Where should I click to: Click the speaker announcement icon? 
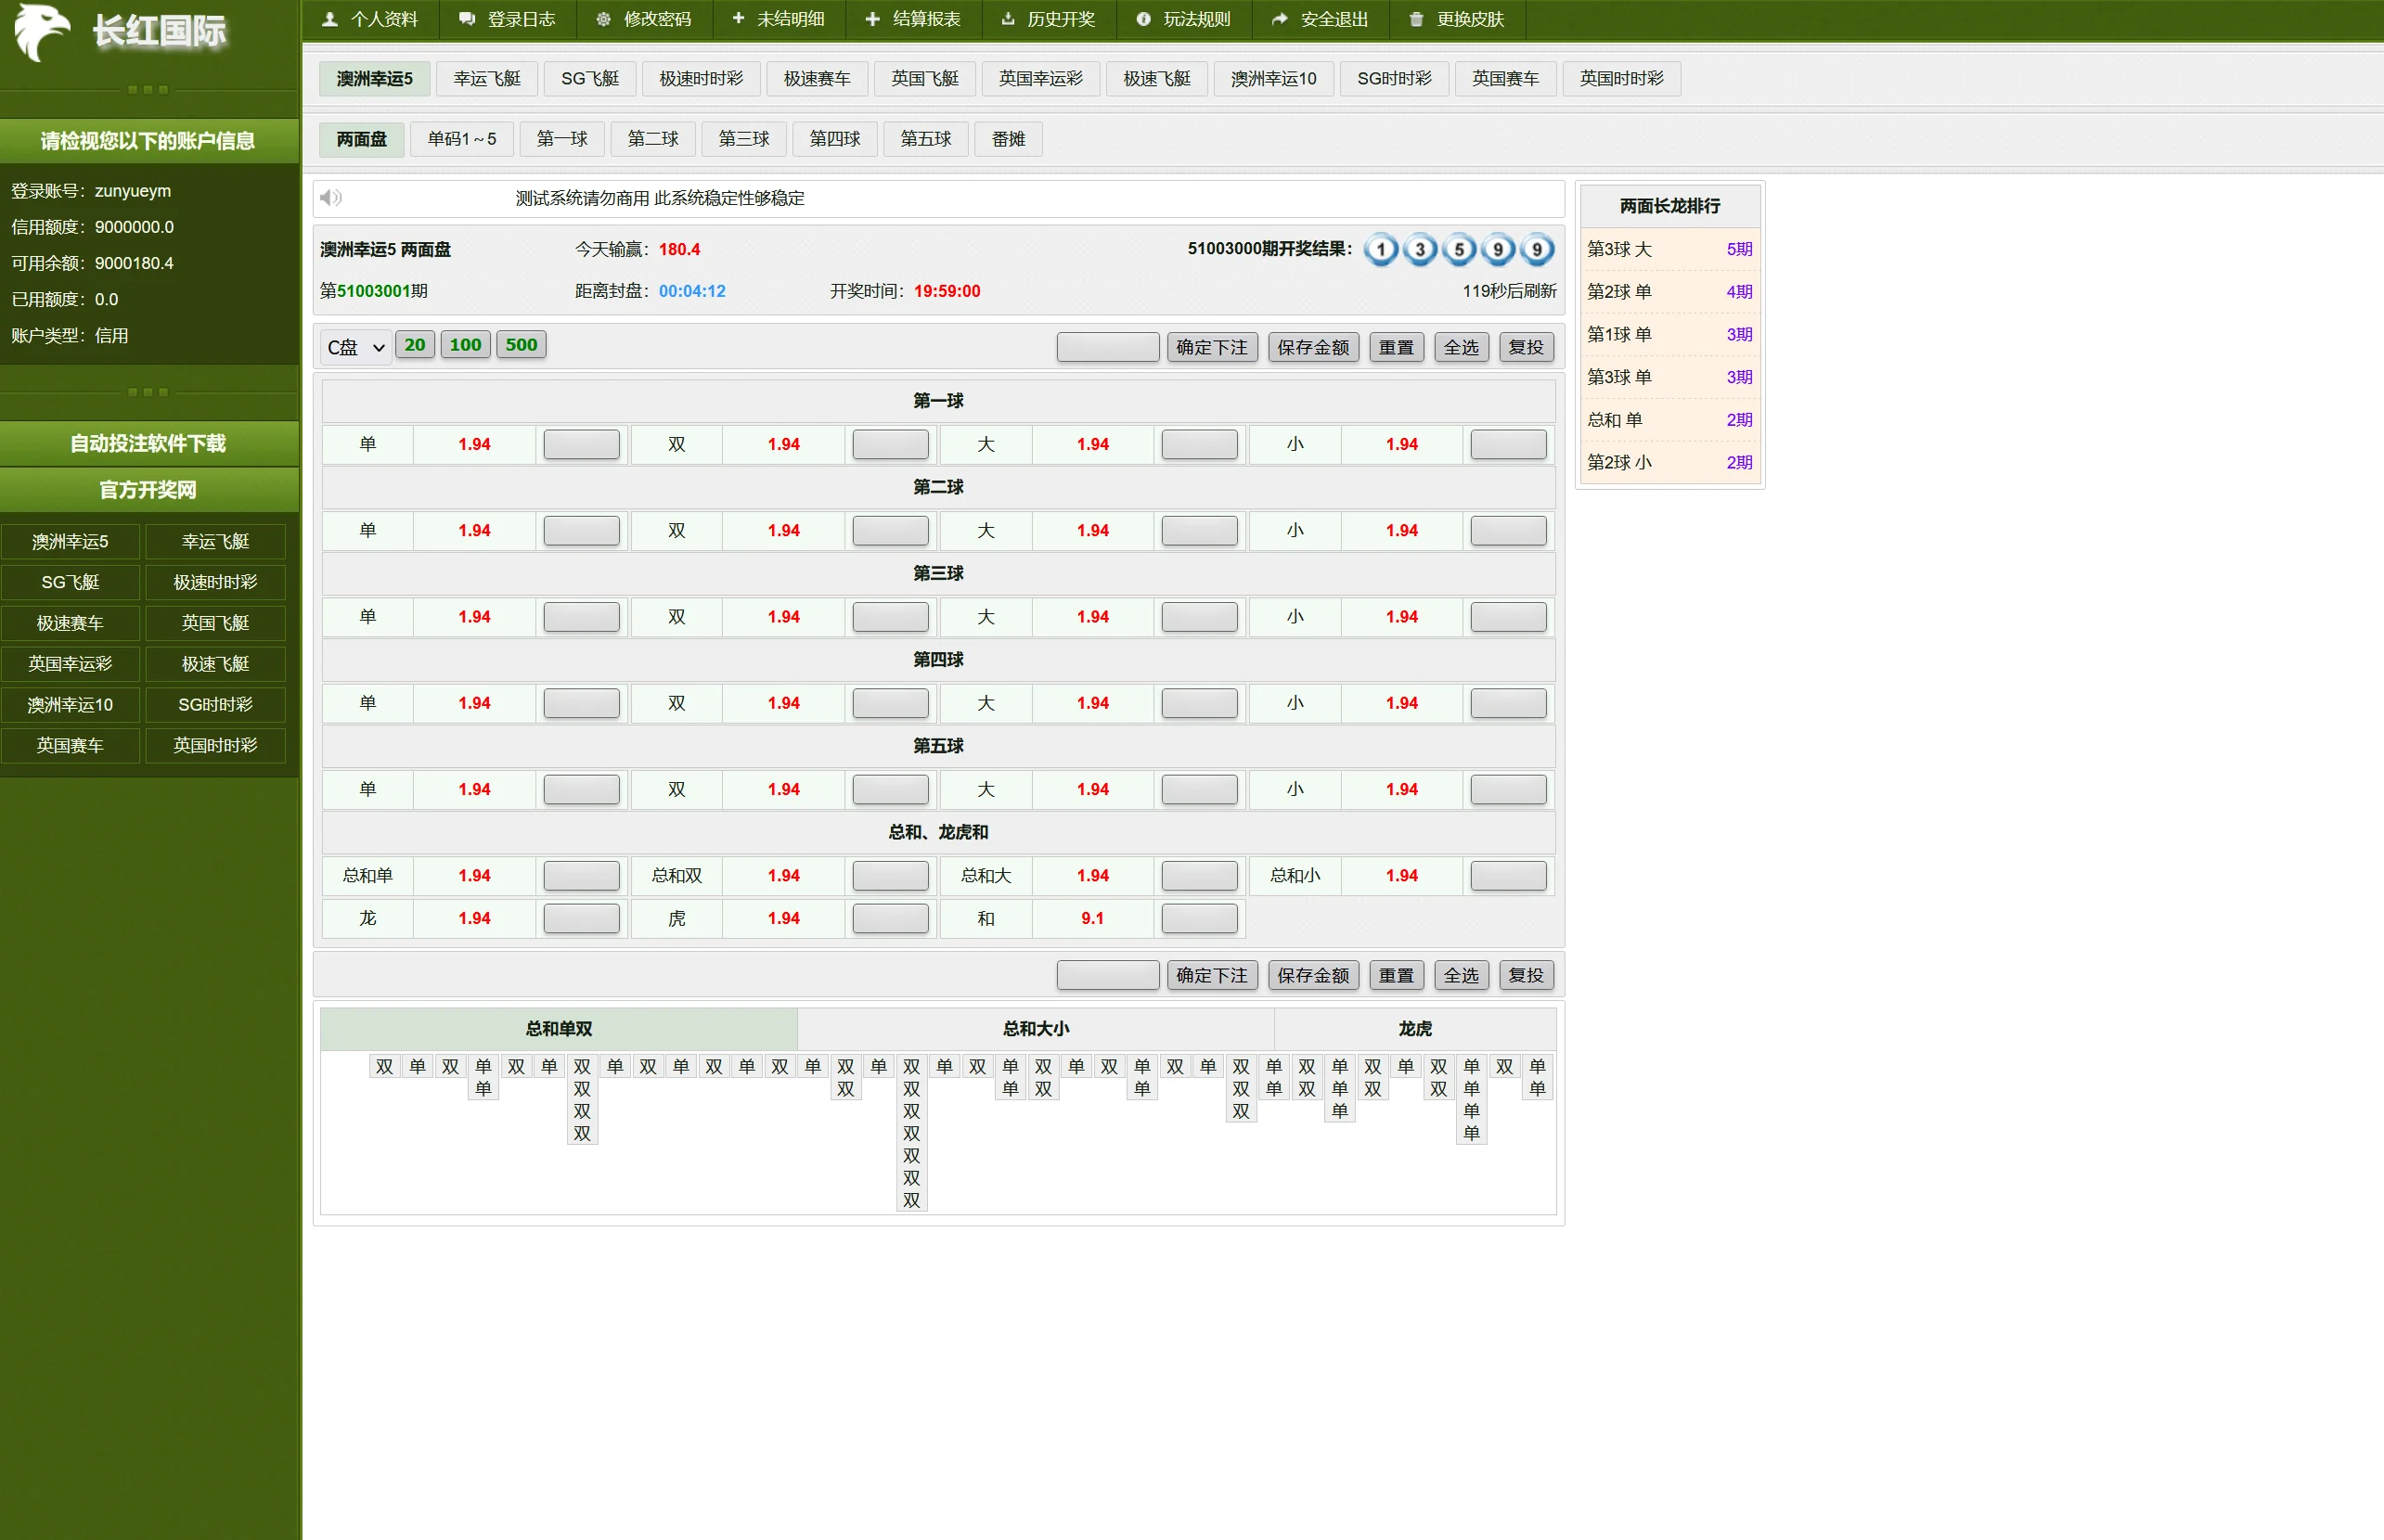pyautogui.click(x=331, y=198)
